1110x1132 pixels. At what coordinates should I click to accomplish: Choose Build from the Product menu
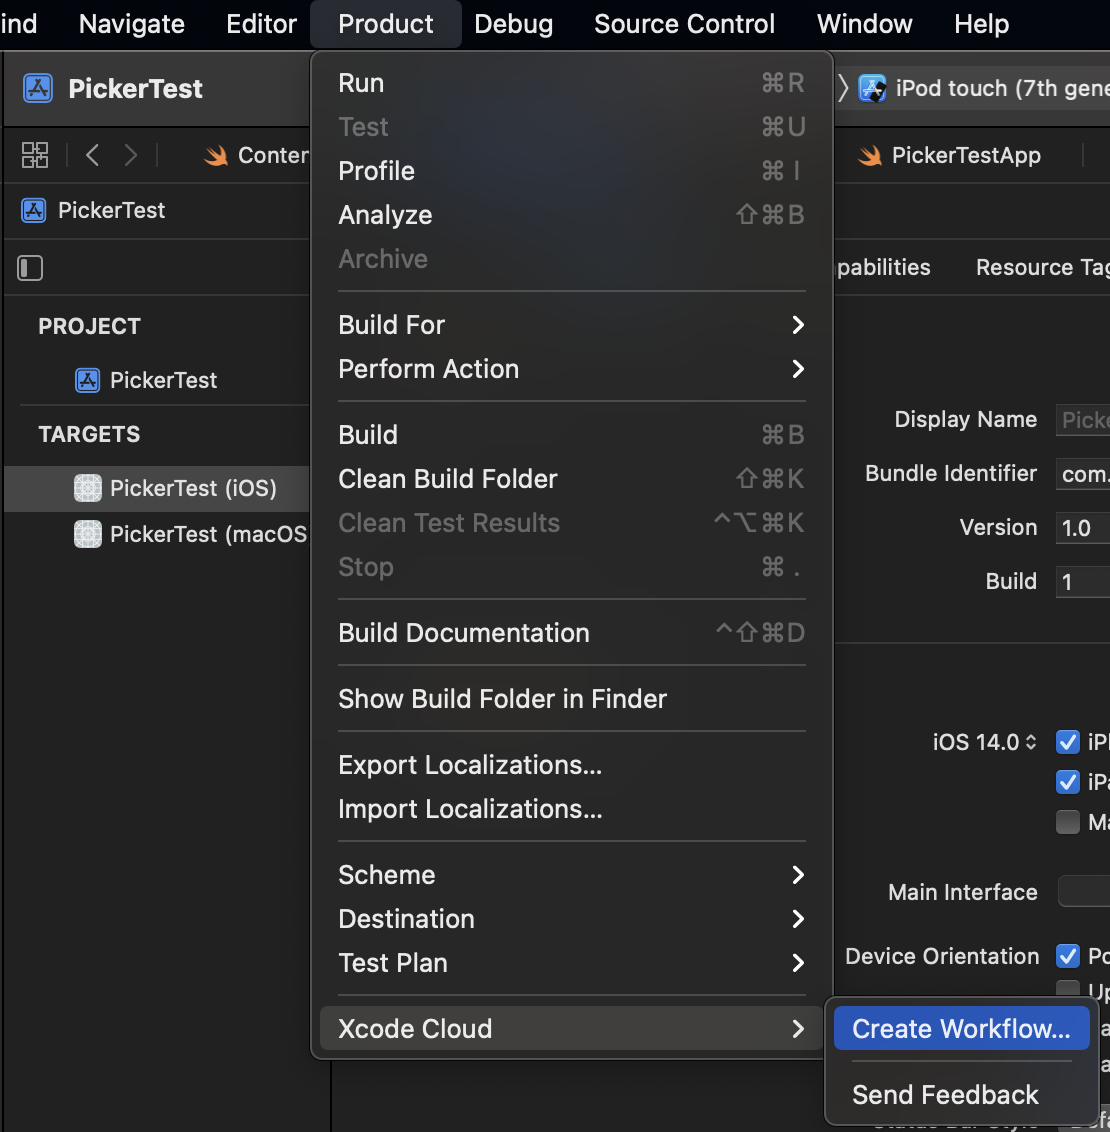tap(572, 435)
